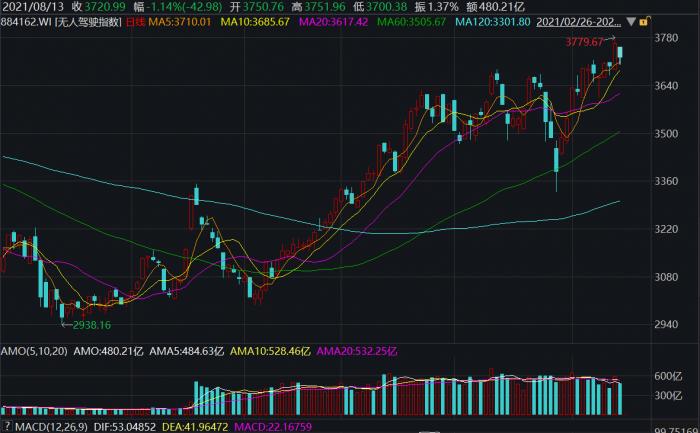Click the closing price 3720.99 in header
The image size is (700, 433).
pyautogui.click(x=105, y=7)
